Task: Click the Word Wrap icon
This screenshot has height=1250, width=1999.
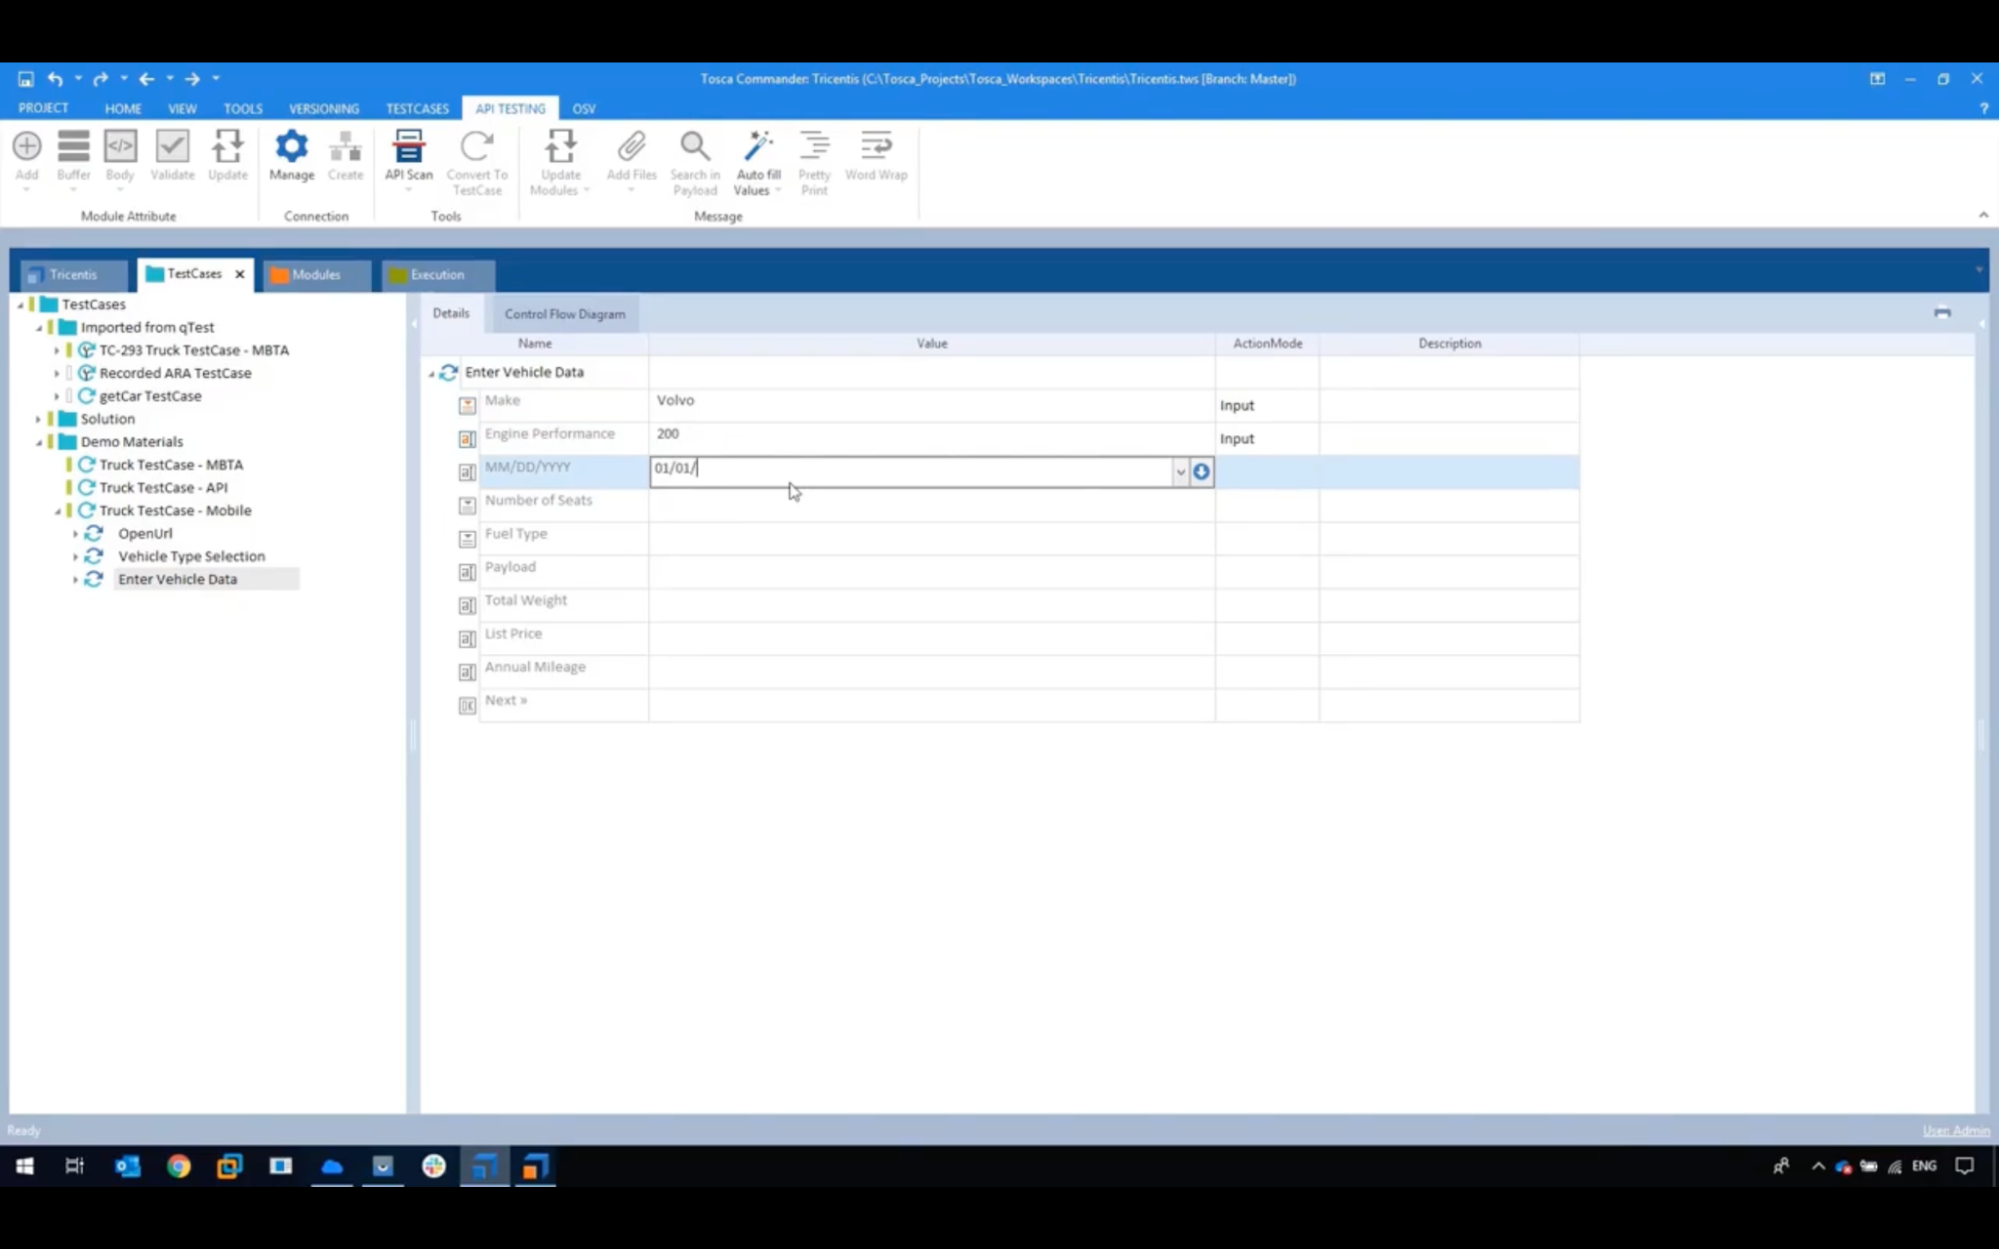Action: 875,147
